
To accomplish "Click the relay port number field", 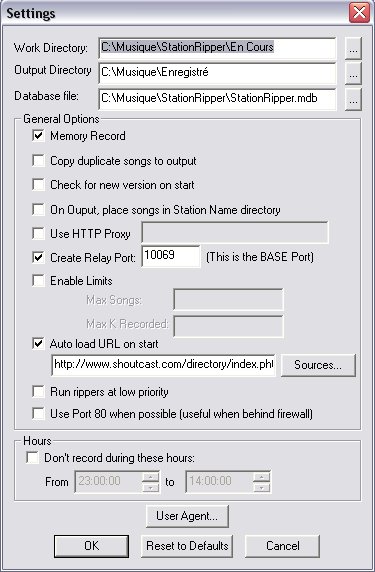I will [x=171, y=256].
